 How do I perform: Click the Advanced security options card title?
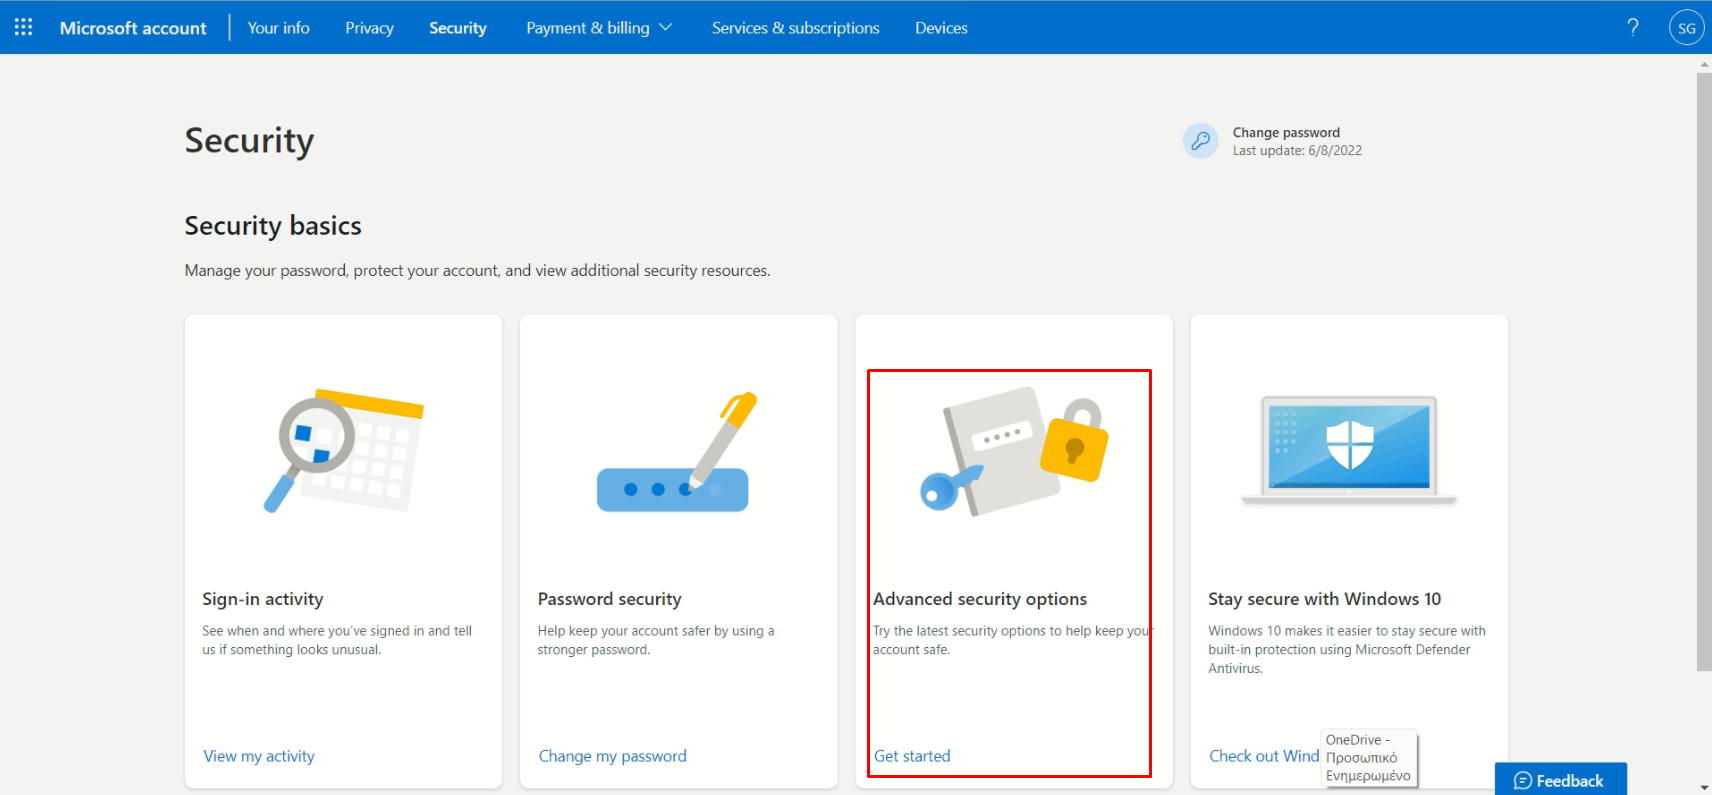(980, 599)
